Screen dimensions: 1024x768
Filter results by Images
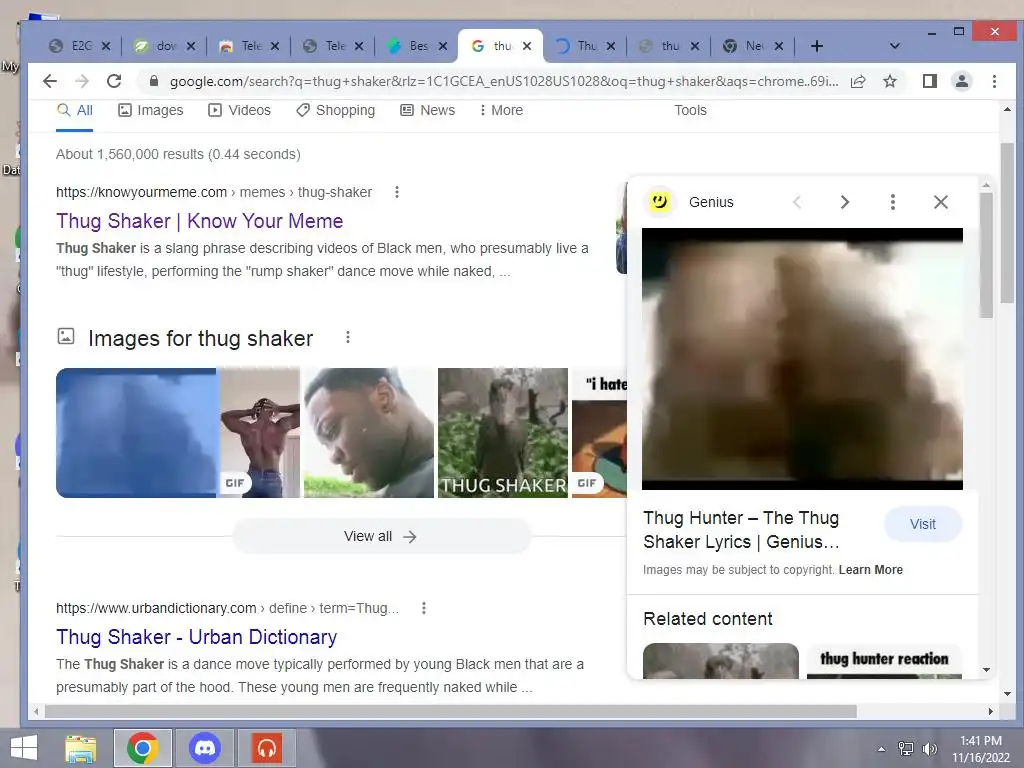click(151, 110)
